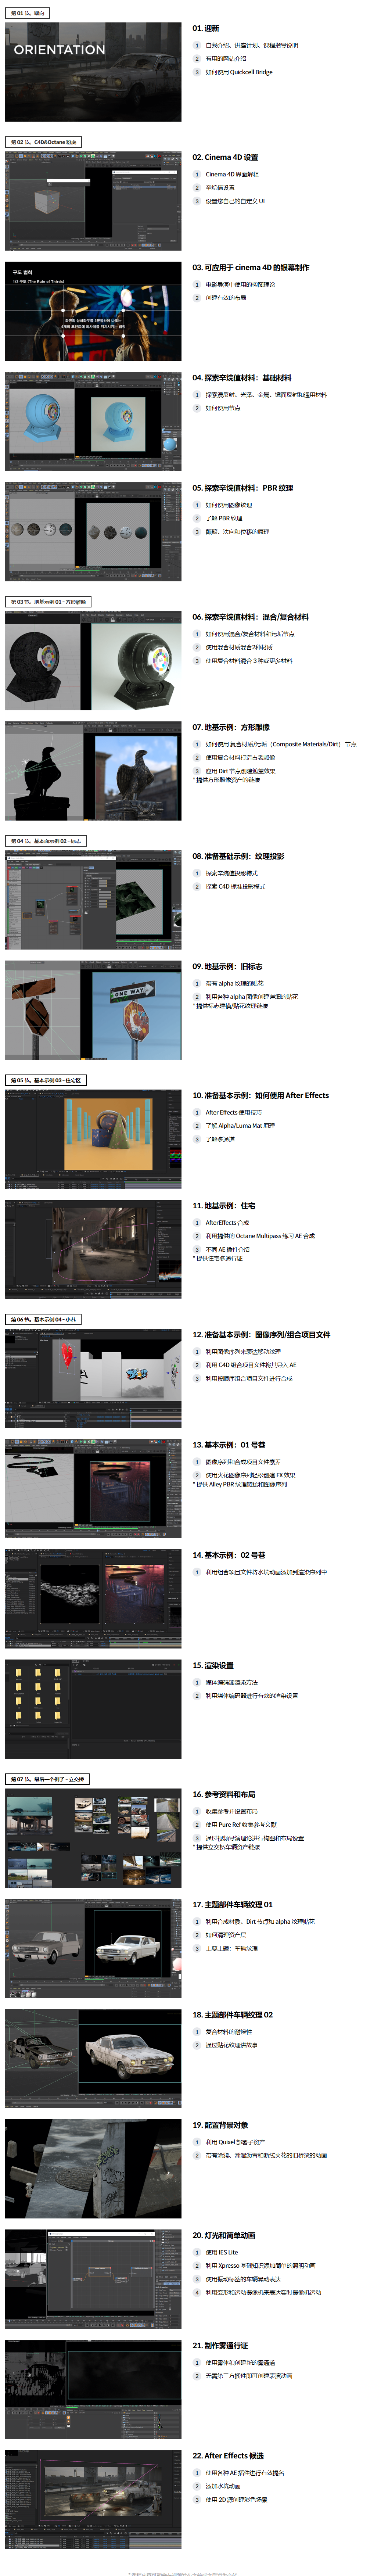Open the blue material ball lesson thumbnail
This screenshot has width=381, height=2576.
(x=93, y=421)
